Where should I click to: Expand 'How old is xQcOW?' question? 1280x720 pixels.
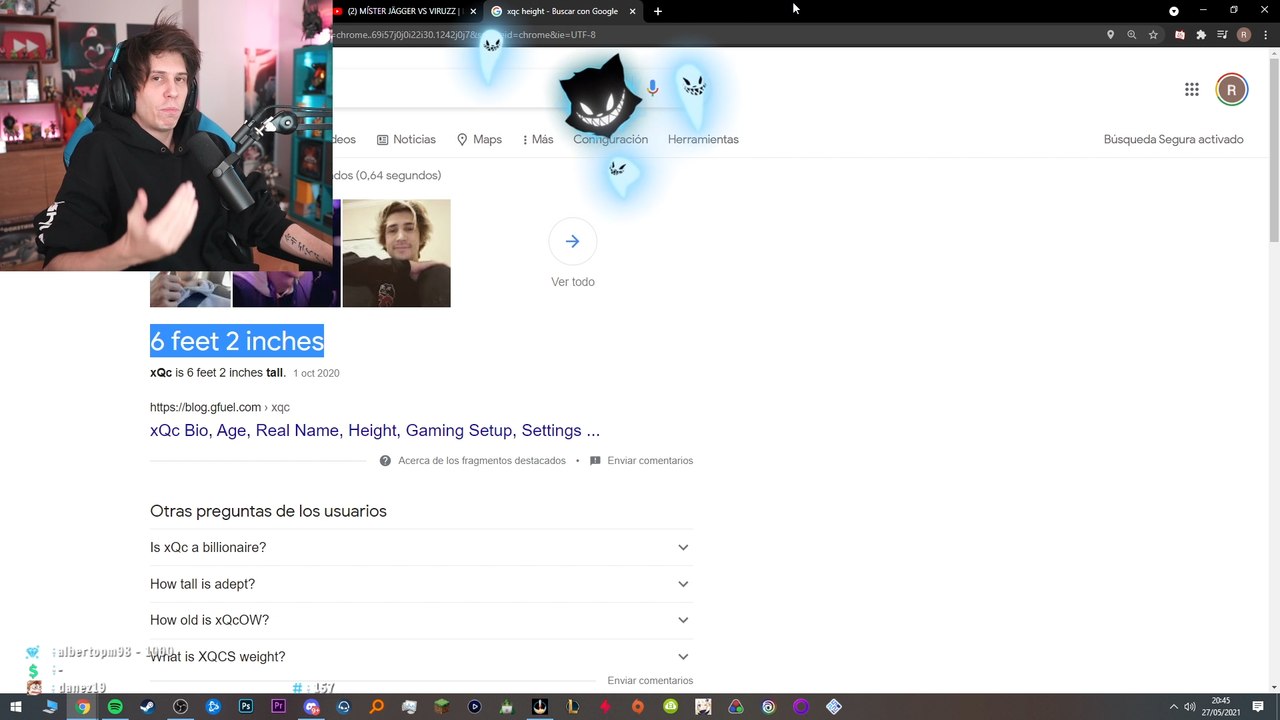(x=421, y=620)
